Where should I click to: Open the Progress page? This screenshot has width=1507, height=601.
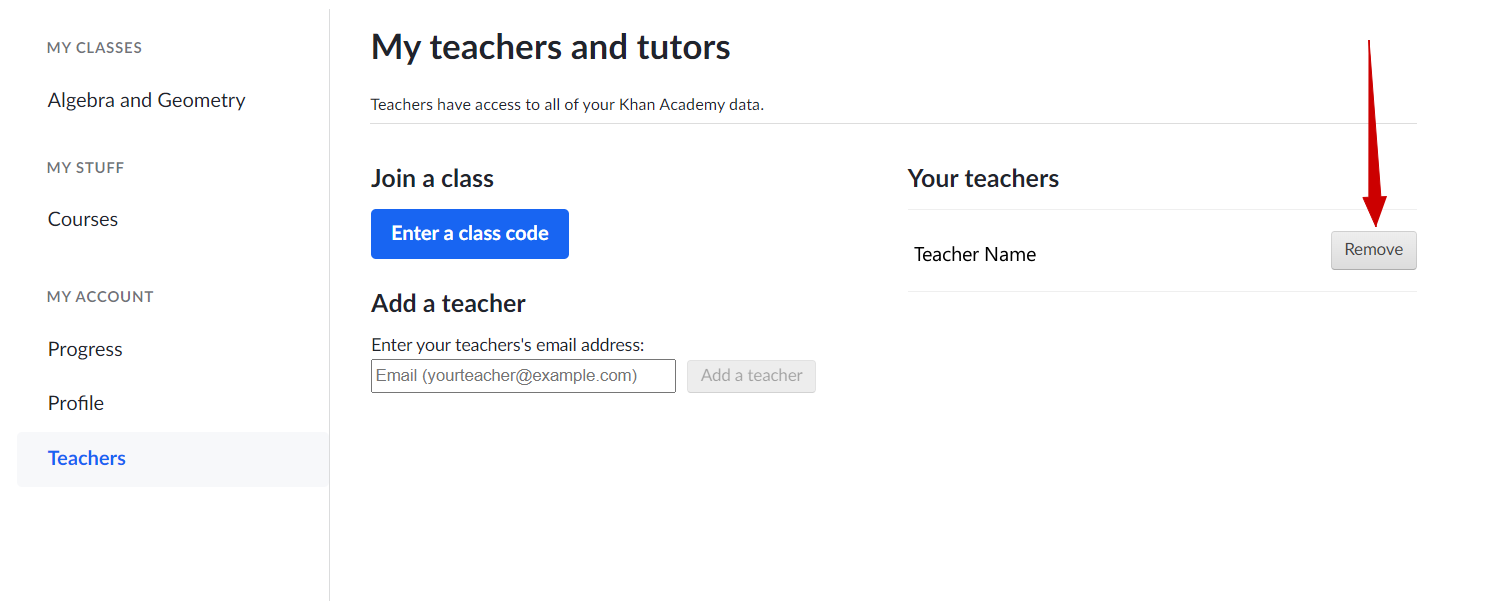[85, 349]
